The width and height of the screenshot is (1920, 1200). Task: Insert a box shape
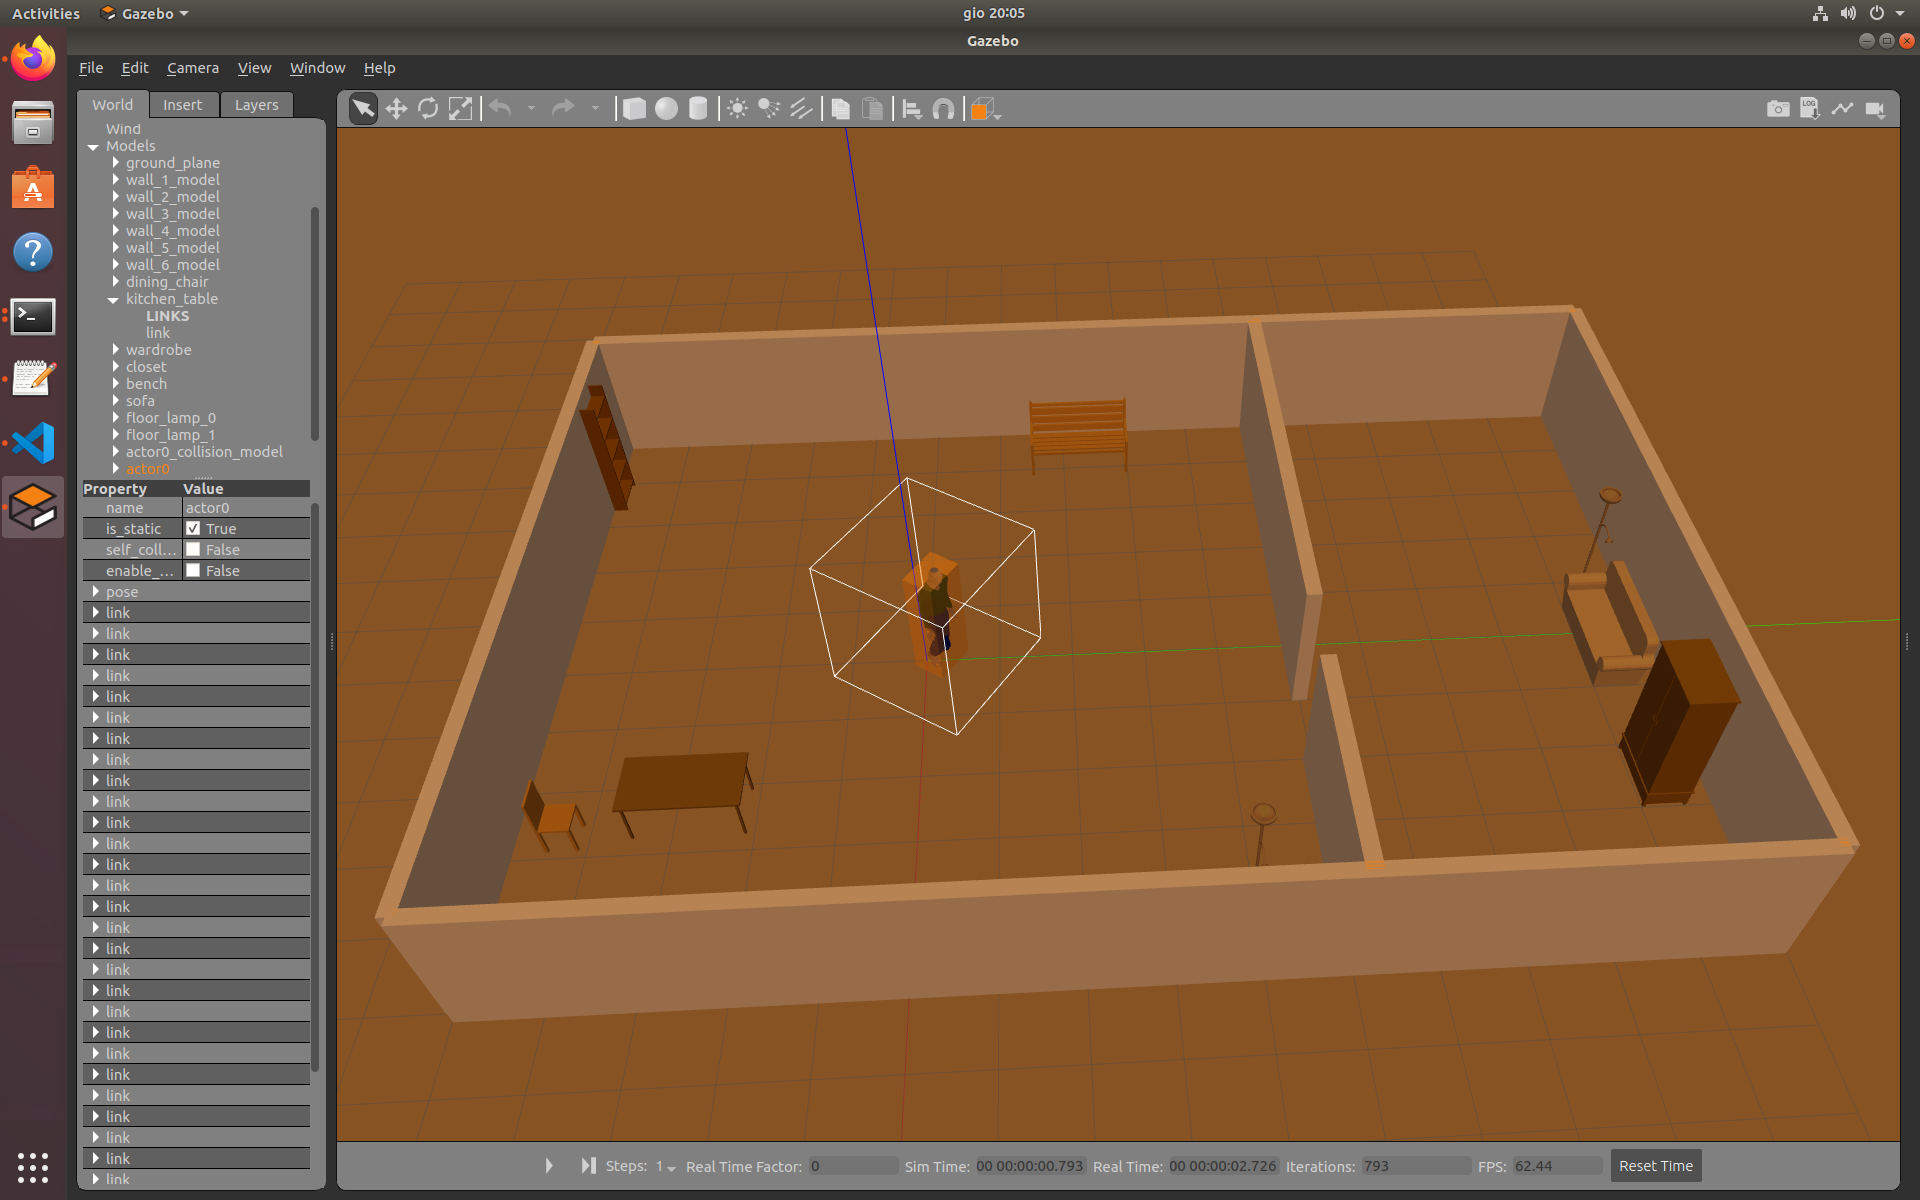634,108
